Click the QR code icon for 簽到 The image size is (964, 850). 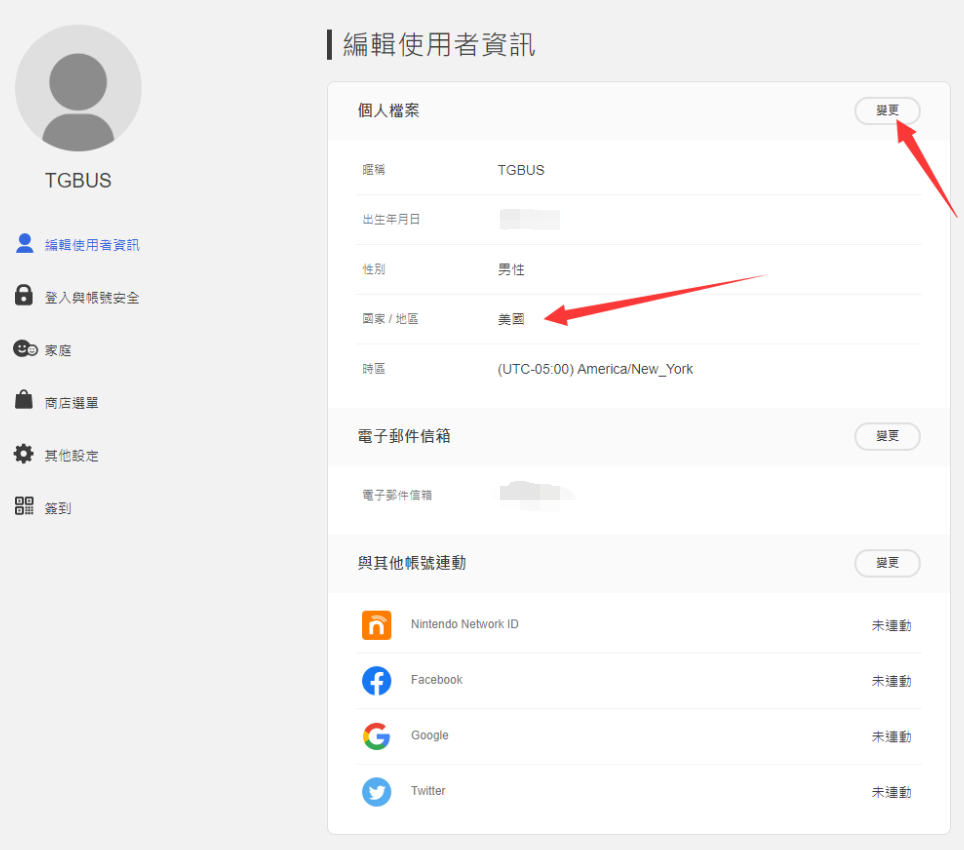24,506
